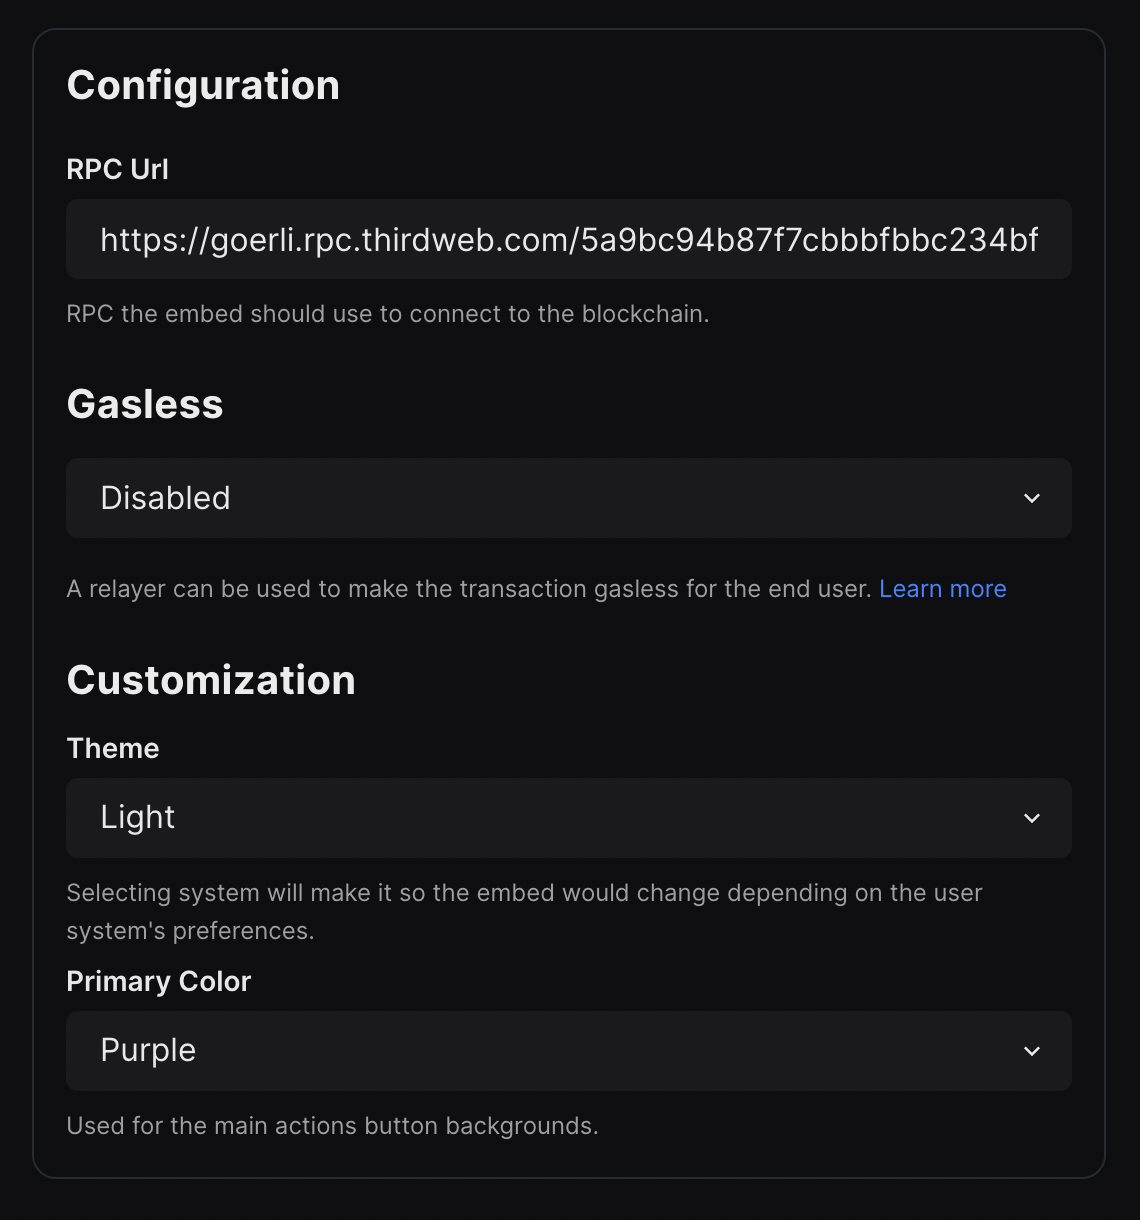Click the Customization section heading
Screen dimensions: 1140x1220
tap(211, 680)
